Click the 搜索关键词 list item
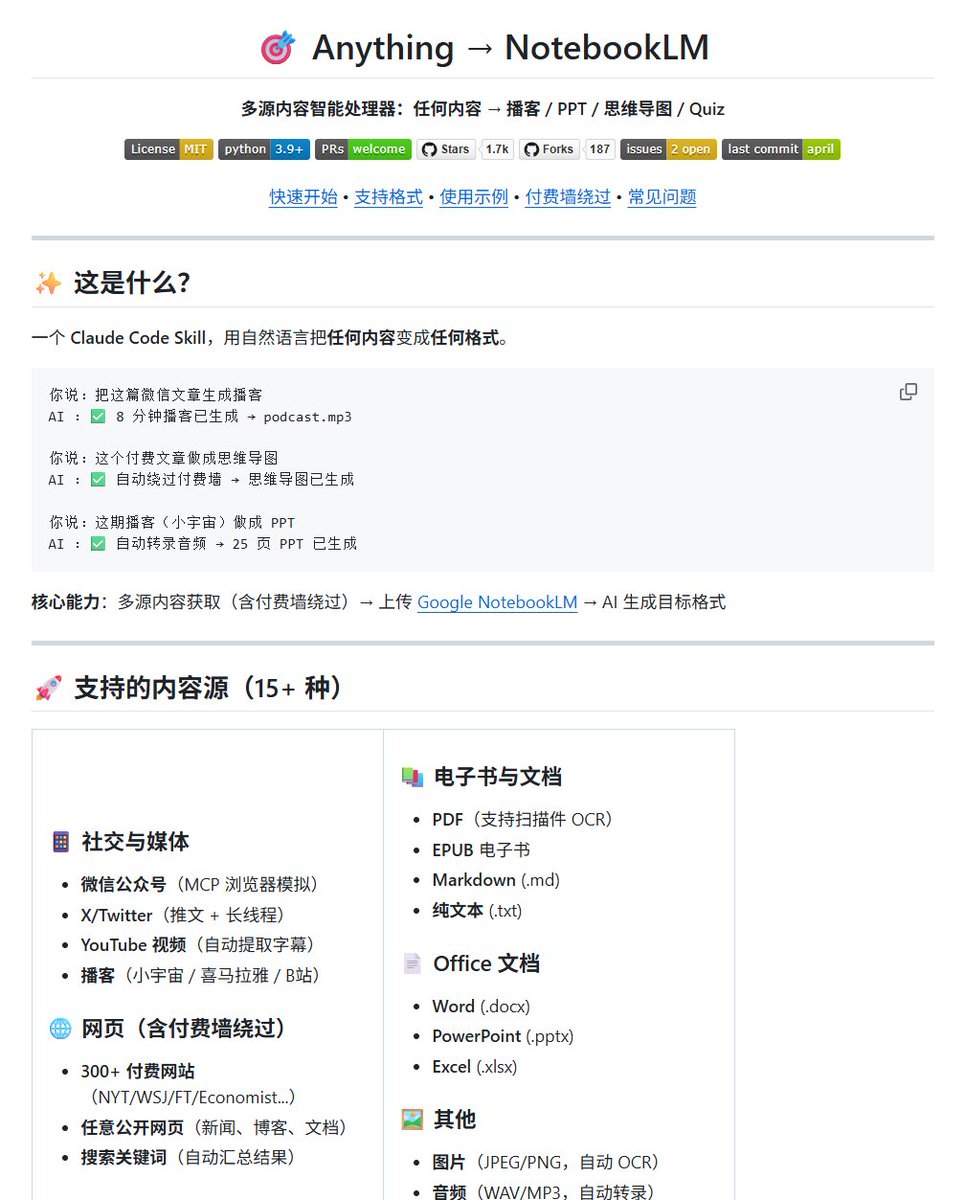 pyautogui.click(x=191, y=1157)
